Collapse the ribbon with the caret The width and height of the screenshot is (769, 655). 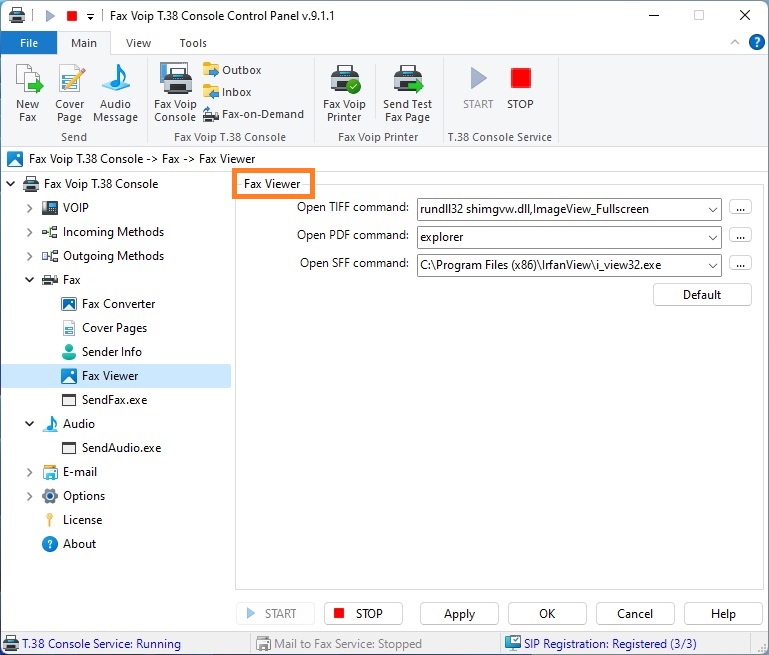pos(735,42)
